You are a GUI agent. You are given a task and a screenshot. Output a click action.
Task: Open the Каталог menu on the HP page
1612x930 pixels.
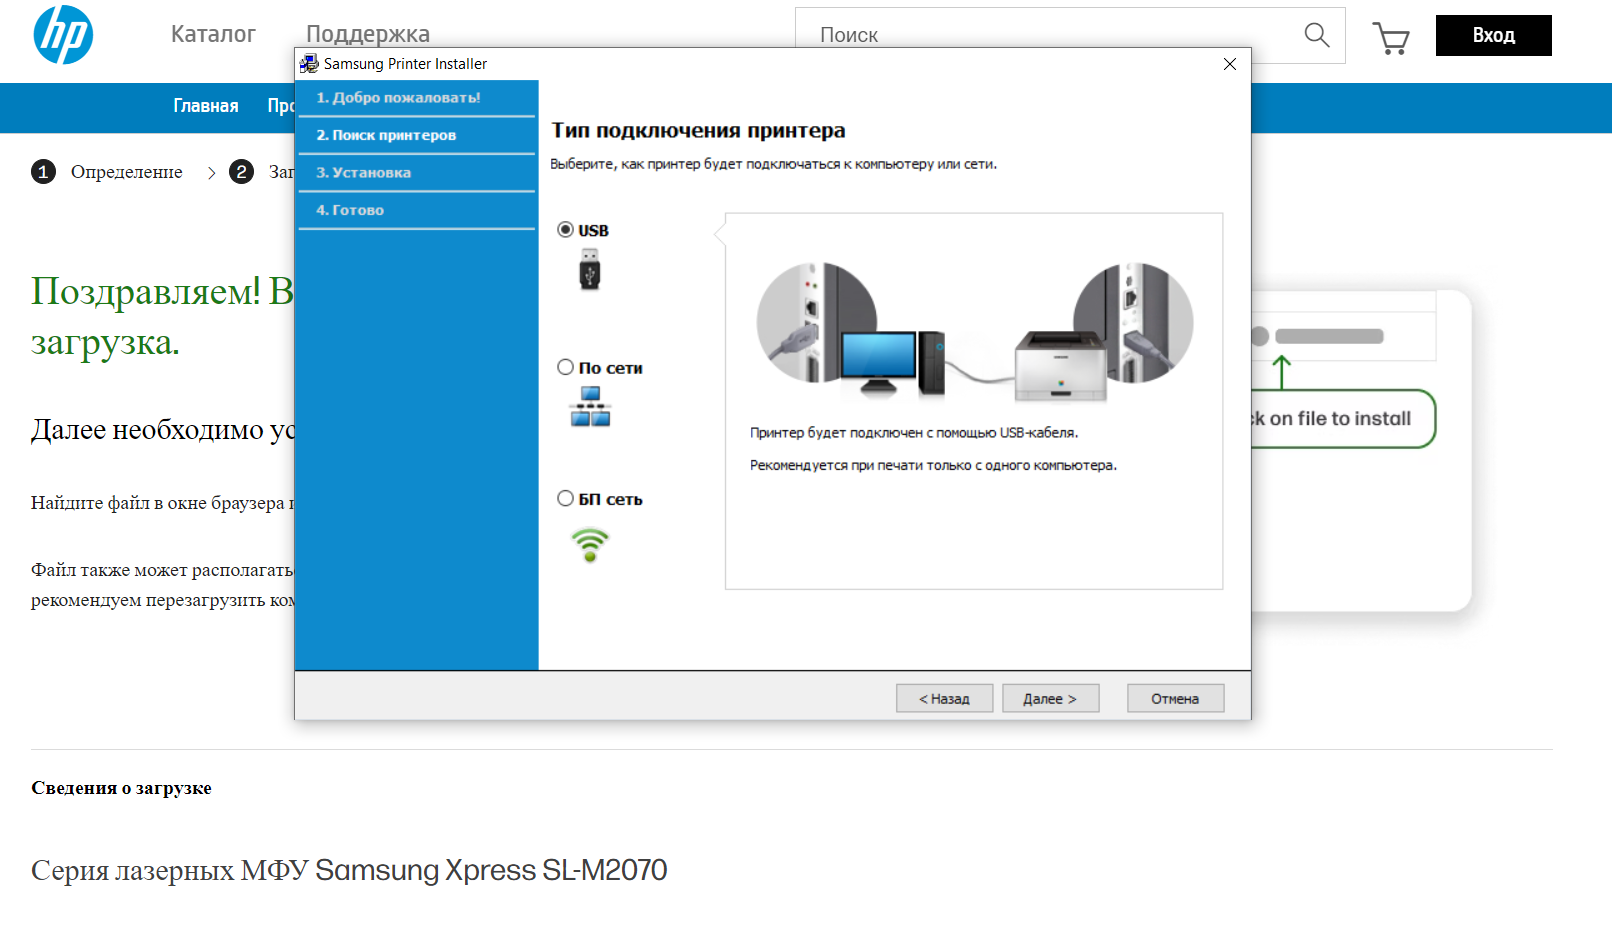click(x=213, y=35)
